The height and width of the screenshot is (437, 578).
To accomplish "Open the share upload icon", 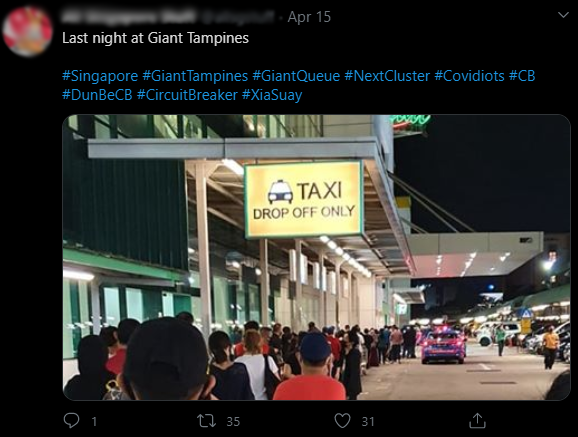I will click(477, 420).
